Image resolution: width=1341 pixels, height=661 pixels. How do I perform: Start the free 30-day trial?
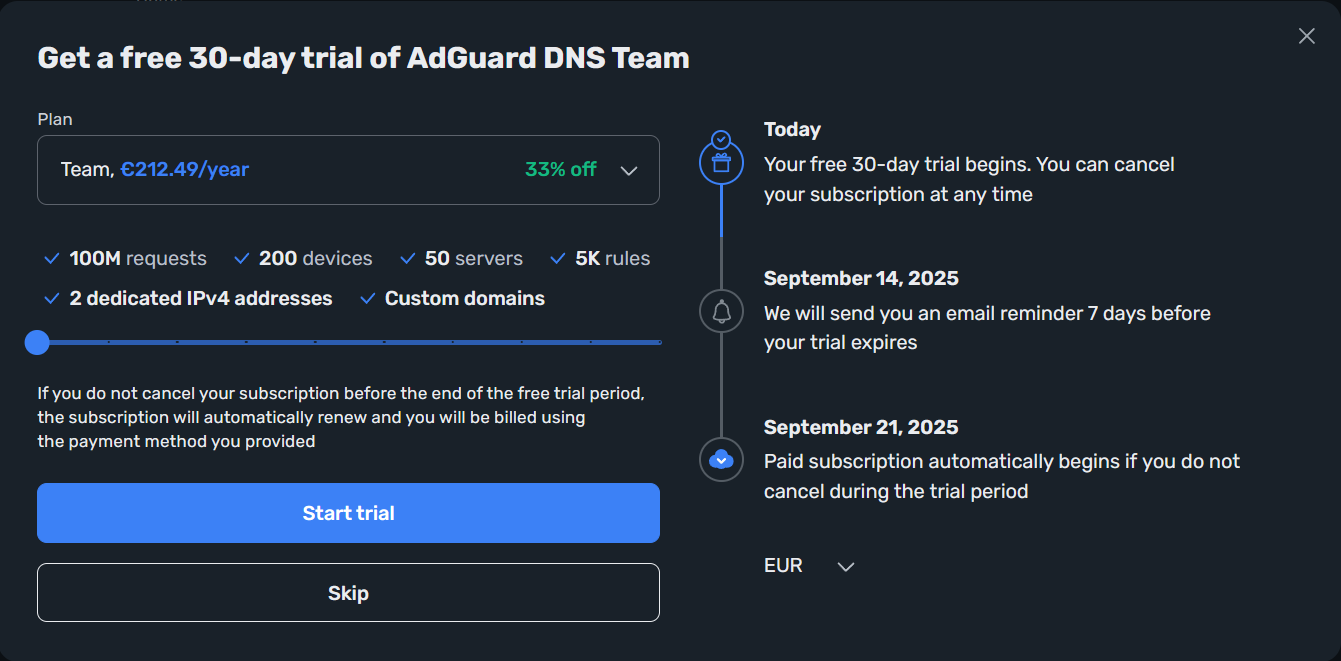[x=348, y=513]
